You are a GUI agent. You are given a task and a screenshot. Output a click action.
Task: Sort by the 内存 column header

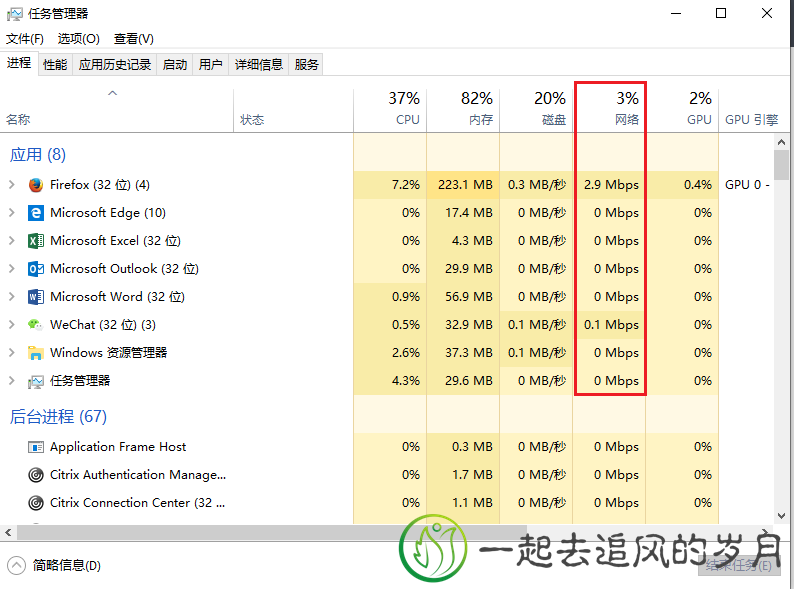click(x=463, y=108)
